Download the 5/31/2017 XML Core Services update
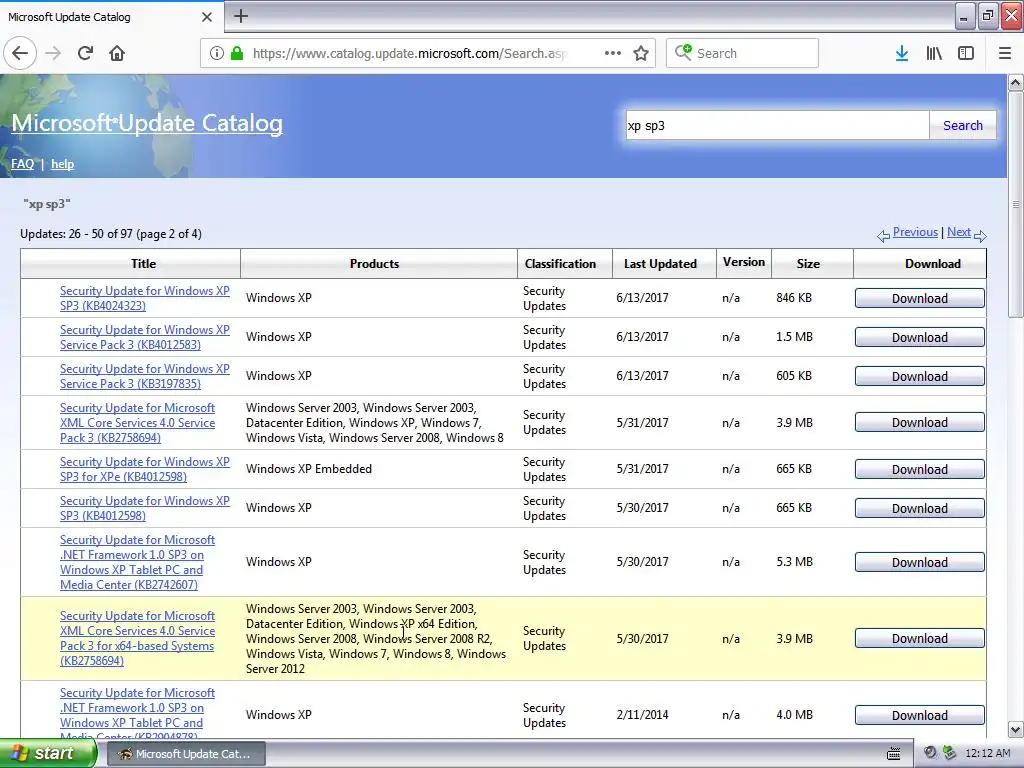The image size is (1024, 768). point(920,423)
